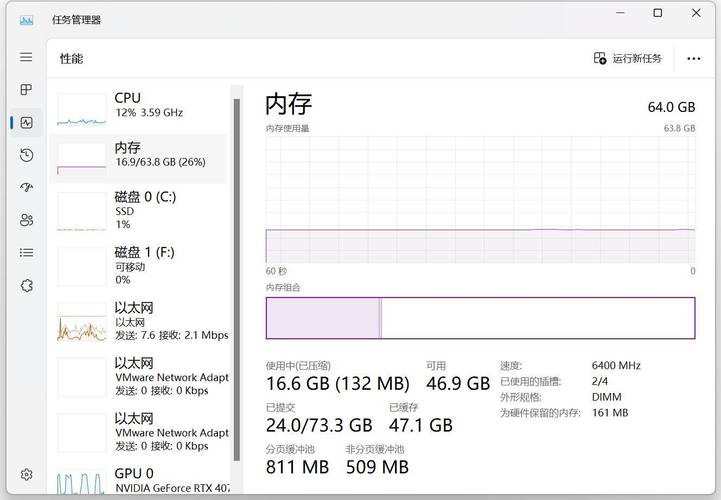Select 磁盘 1 (F:) removable disk
Image resolution: width=721 pixels, height=500 pixels.
tap(141, 265)
